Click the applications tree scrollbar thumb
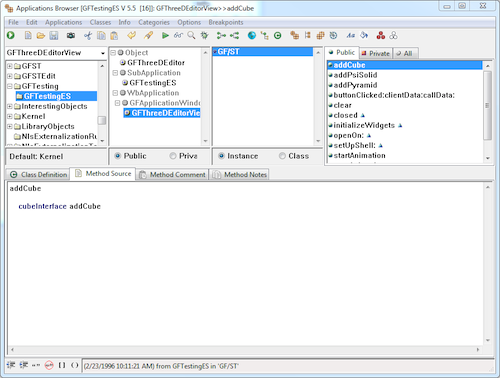This screenshot has width=500, height=378. (102, 120)
